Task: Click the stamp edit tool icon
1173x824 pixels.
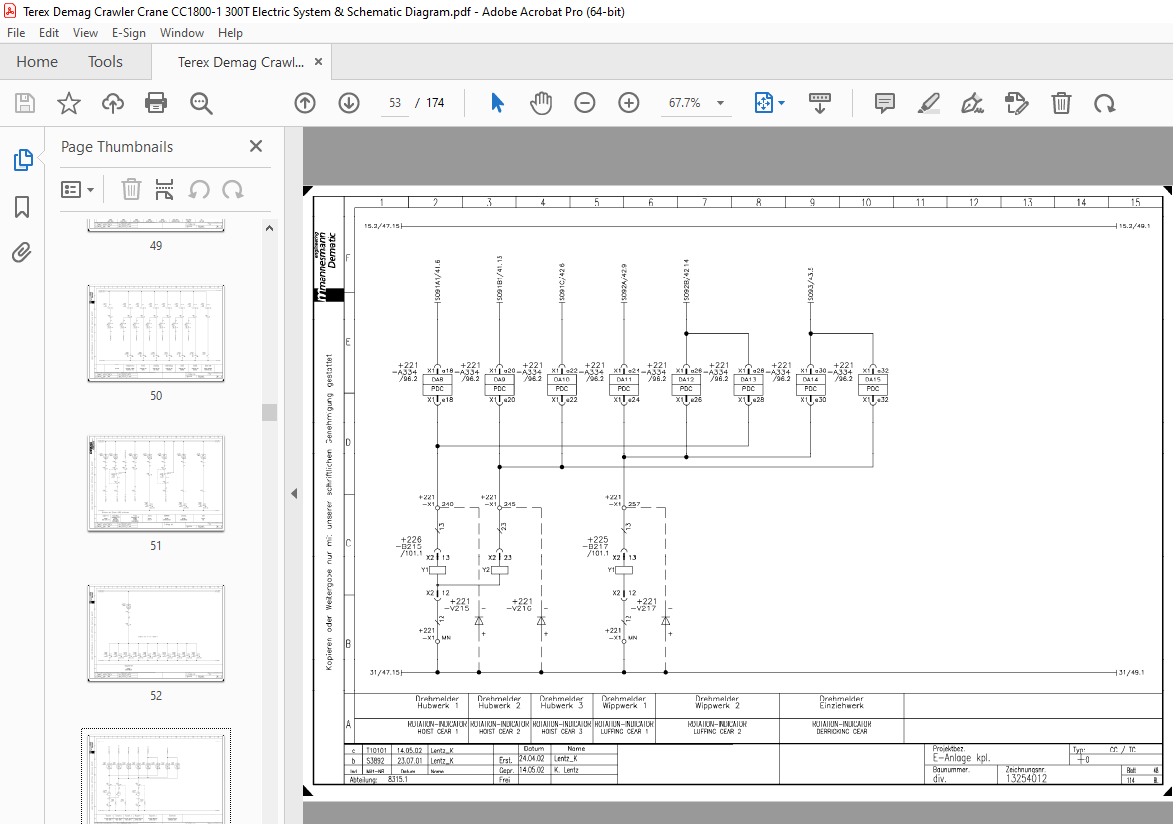Action: (x=1016, y=103)
